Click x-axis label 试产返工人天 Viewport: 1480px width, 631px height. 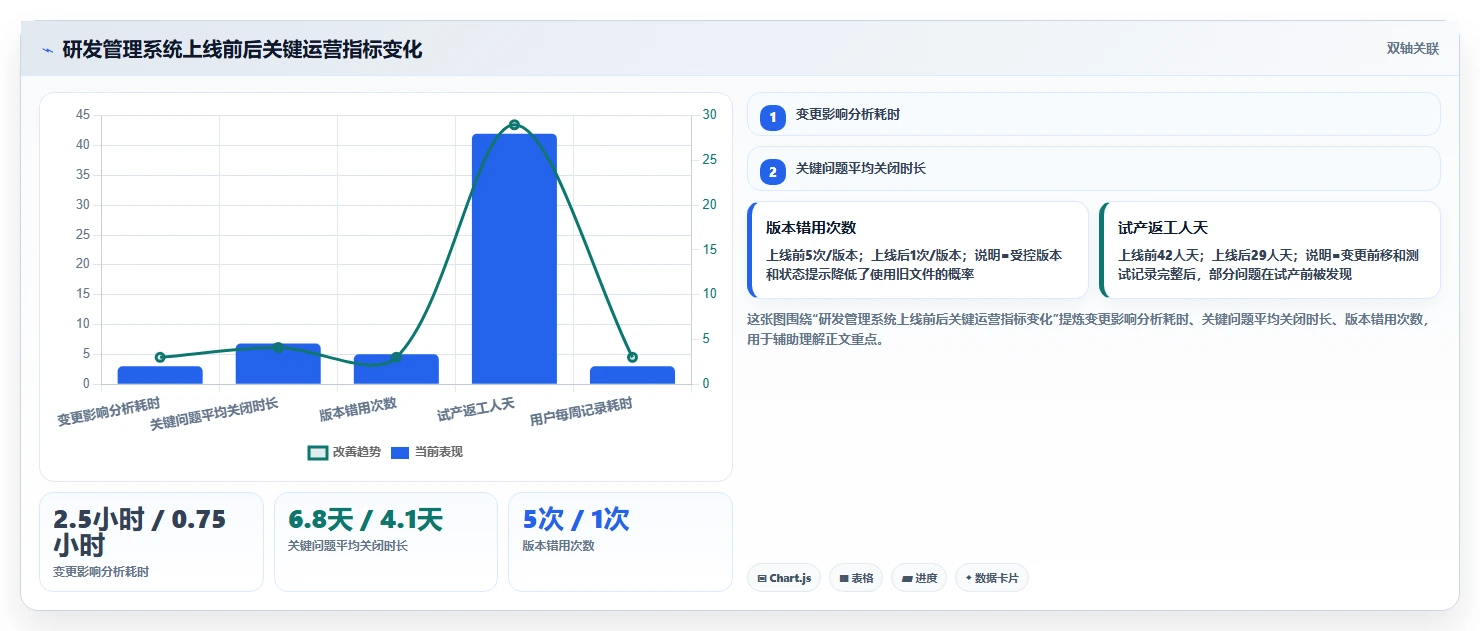pyautogui.click(x=476, y=409)
